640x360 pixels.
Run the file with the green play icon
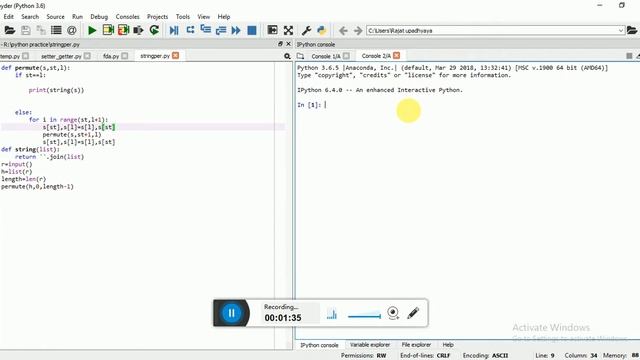92,30
